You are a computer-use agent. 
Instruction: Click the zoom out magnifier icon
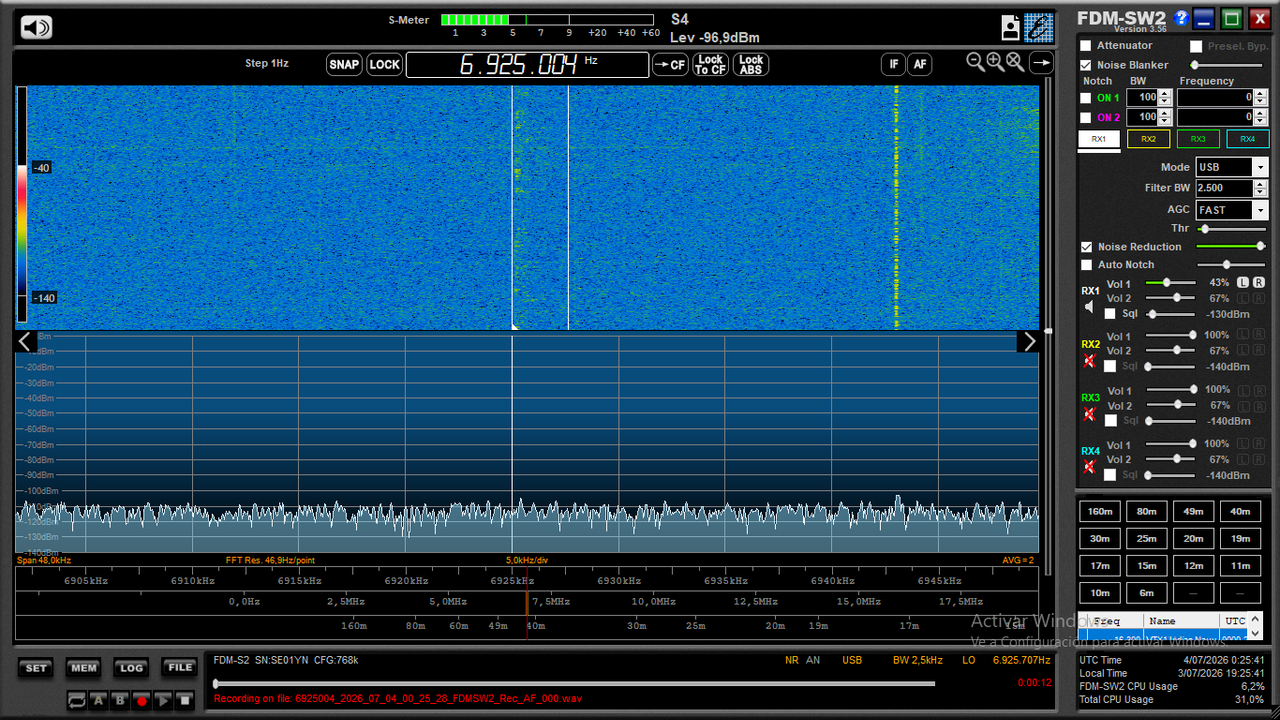point(976,62)
